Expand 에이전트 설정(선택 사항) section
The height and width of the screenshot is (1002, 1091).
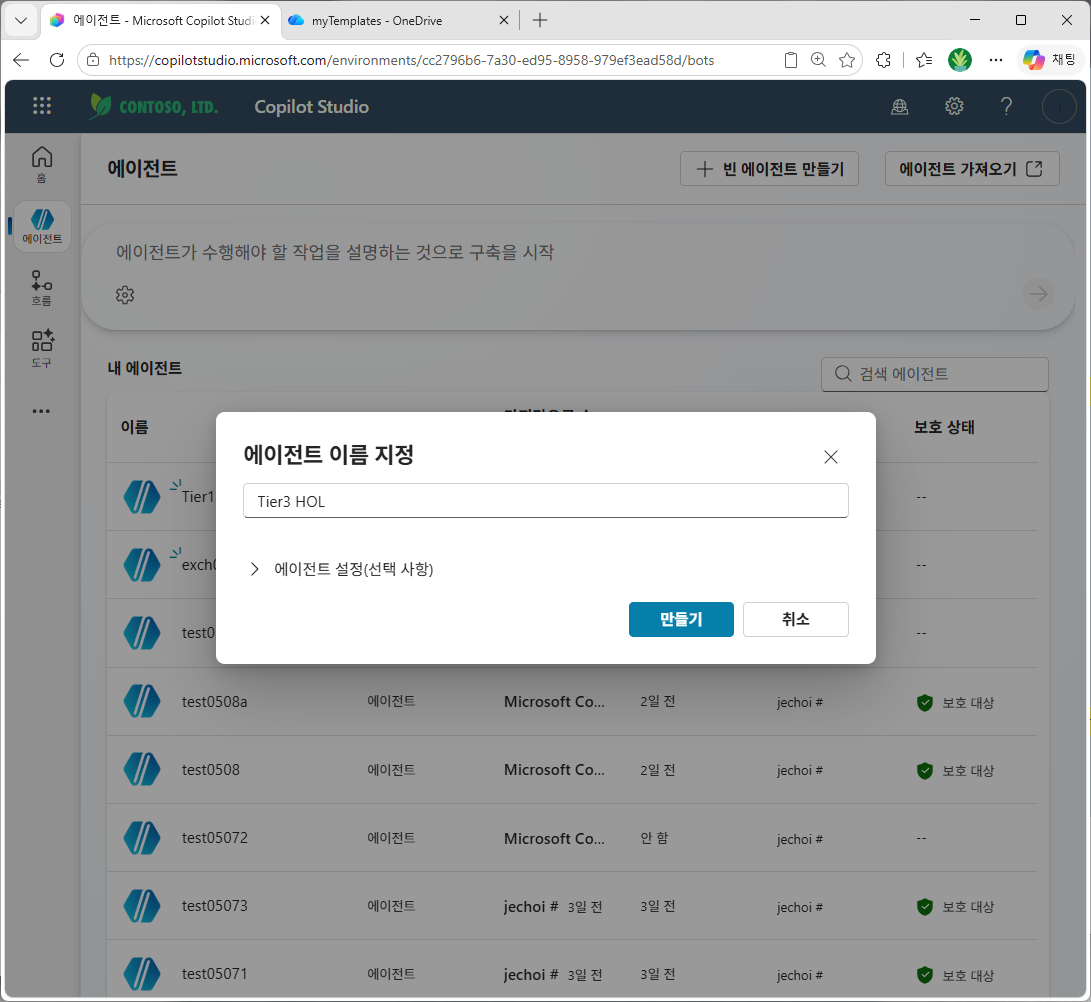341,569
